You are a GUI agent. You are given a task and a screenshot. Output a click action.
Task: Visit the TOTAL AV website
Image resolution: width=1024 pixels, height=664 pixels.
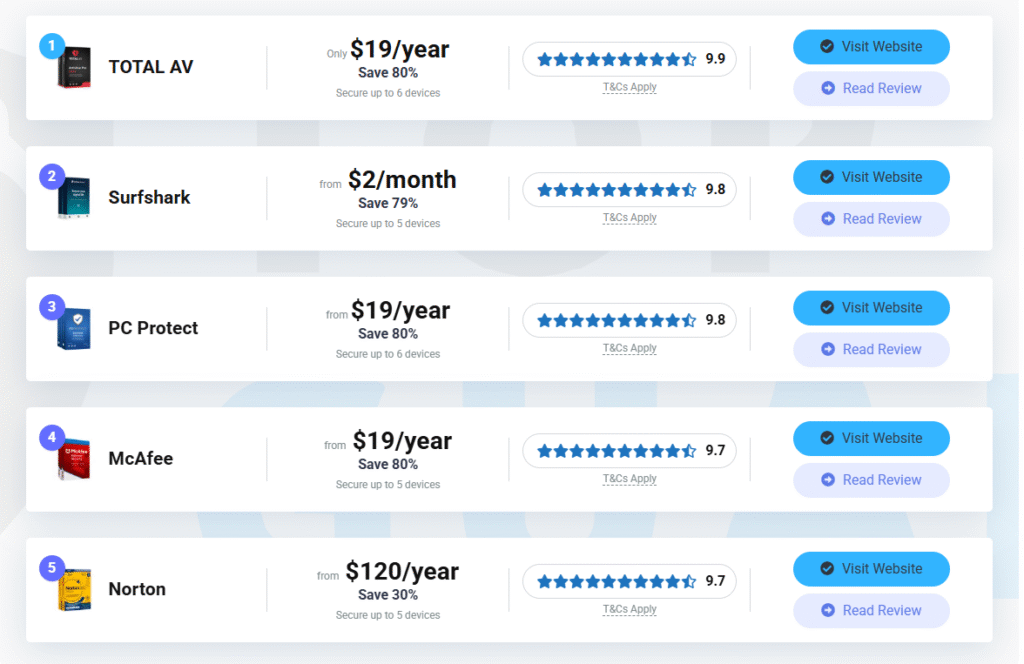[x=871, y=46]
